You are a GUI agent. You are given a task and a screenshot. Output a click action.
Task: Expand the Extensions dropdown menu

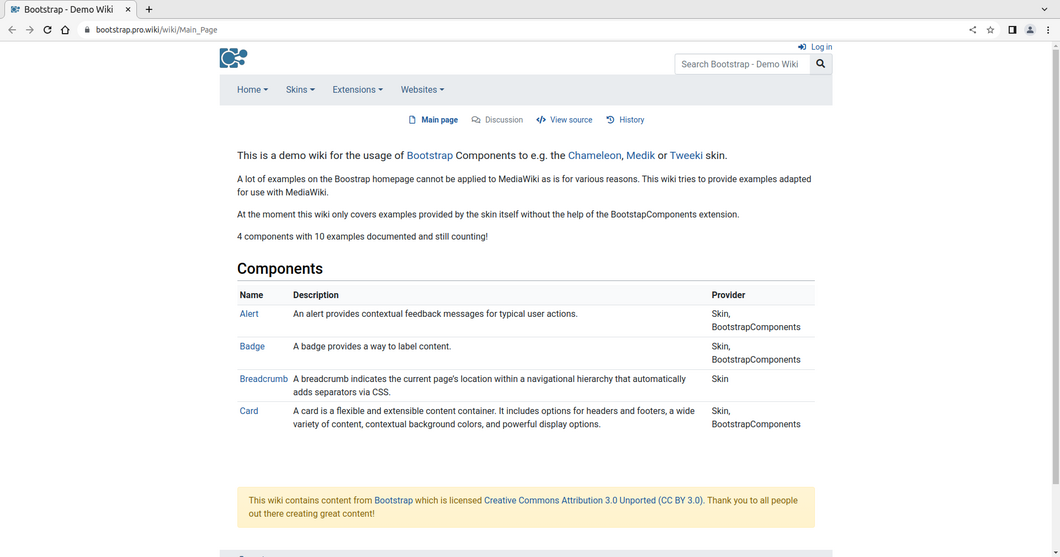tap(358, 90)
